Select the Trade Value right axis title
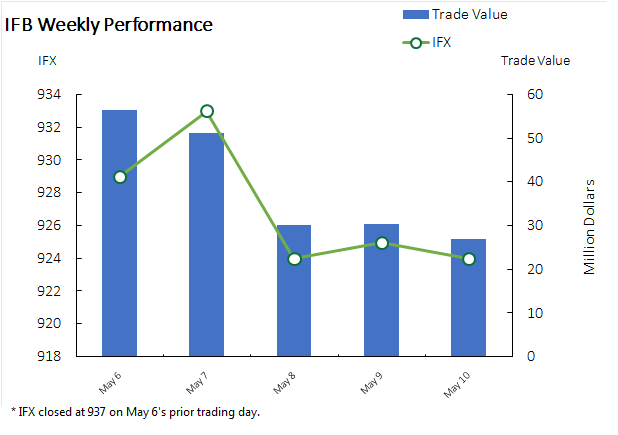 tap(535, 60)
